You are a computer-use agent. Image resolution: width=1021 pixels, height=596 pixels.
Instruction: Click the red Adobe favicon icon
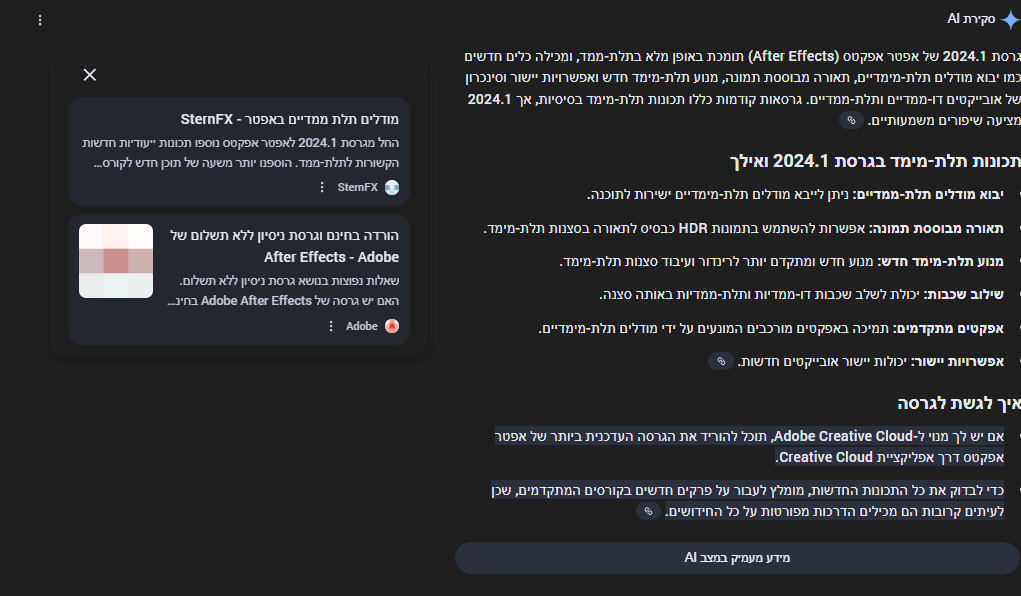392,326
